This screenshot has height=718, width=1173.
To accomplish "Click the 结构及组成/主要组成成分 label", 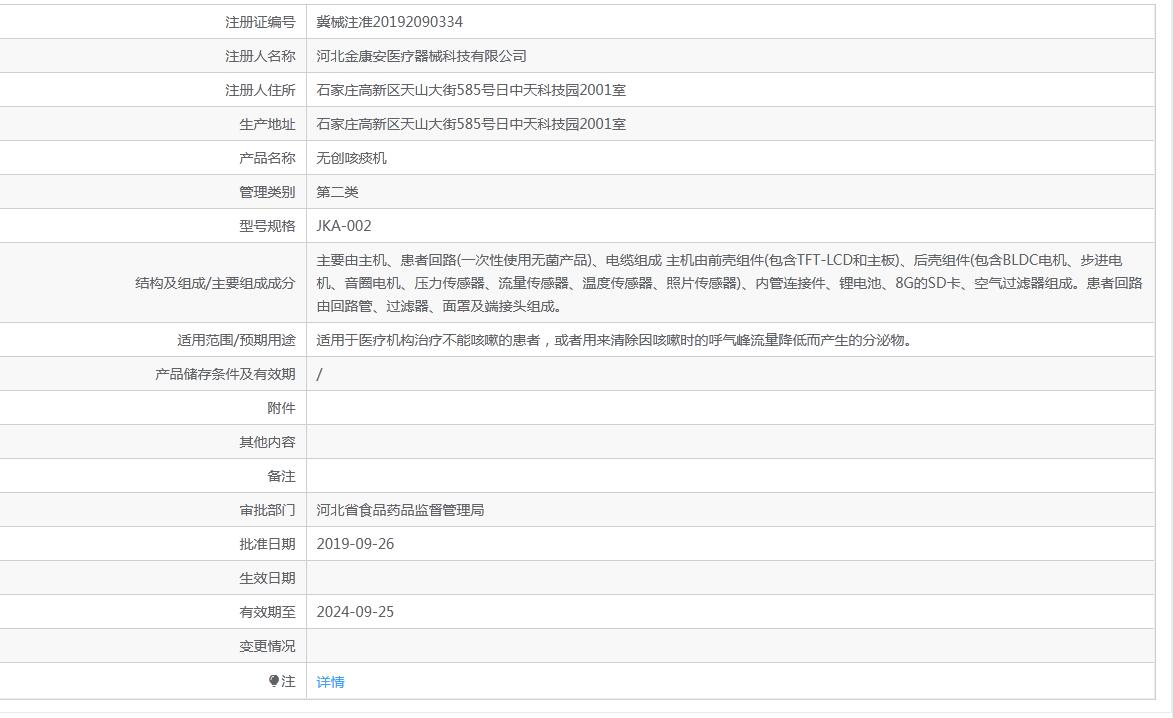I will click(215, 283).
